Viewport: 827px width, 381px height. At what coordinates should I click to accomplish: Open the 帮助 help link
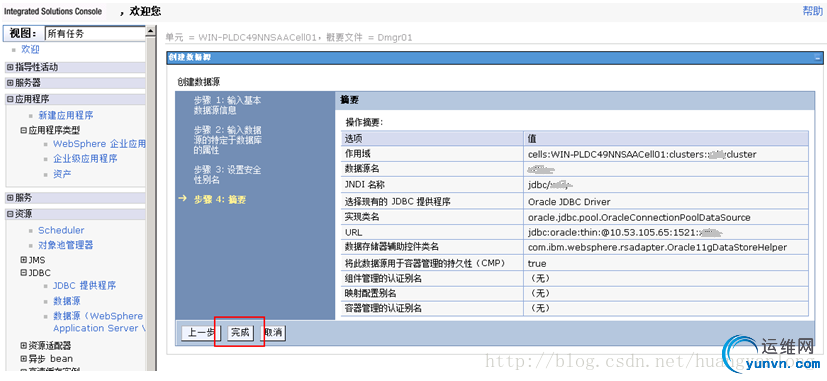coord(812,11)
